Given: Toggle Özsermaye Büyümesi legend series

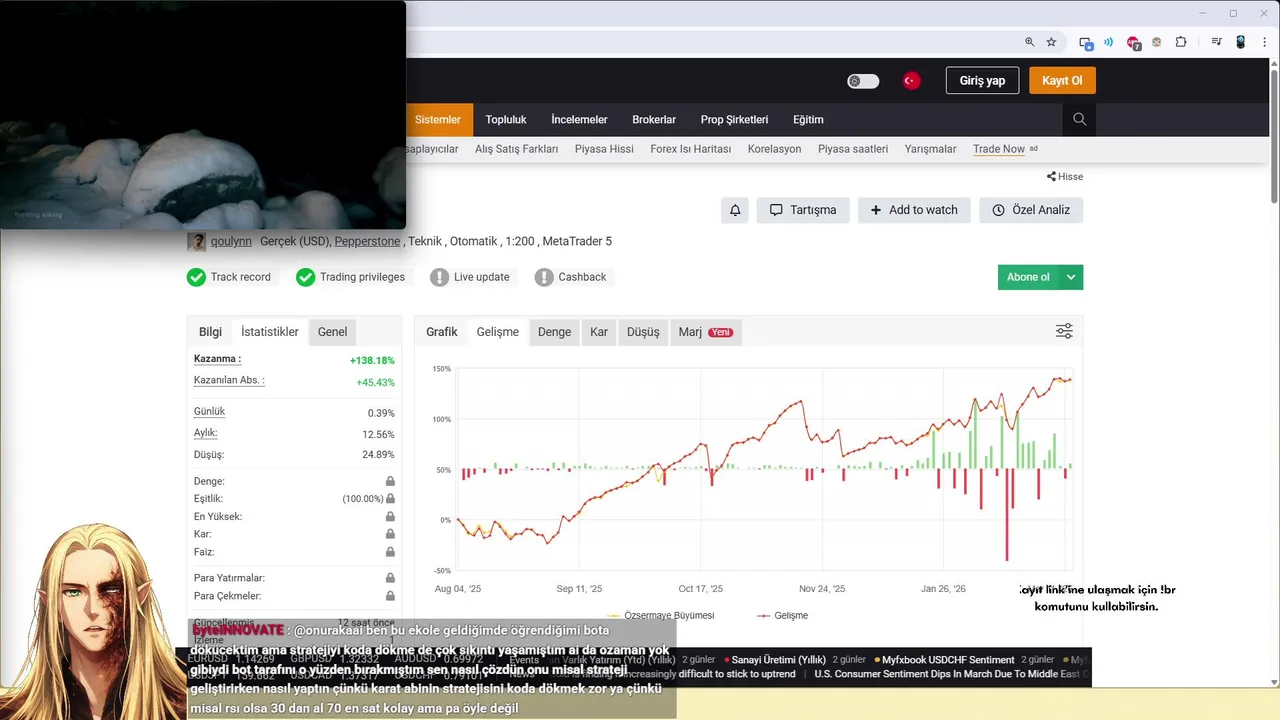Looking at the screenshot, I should tap(661, 615).
